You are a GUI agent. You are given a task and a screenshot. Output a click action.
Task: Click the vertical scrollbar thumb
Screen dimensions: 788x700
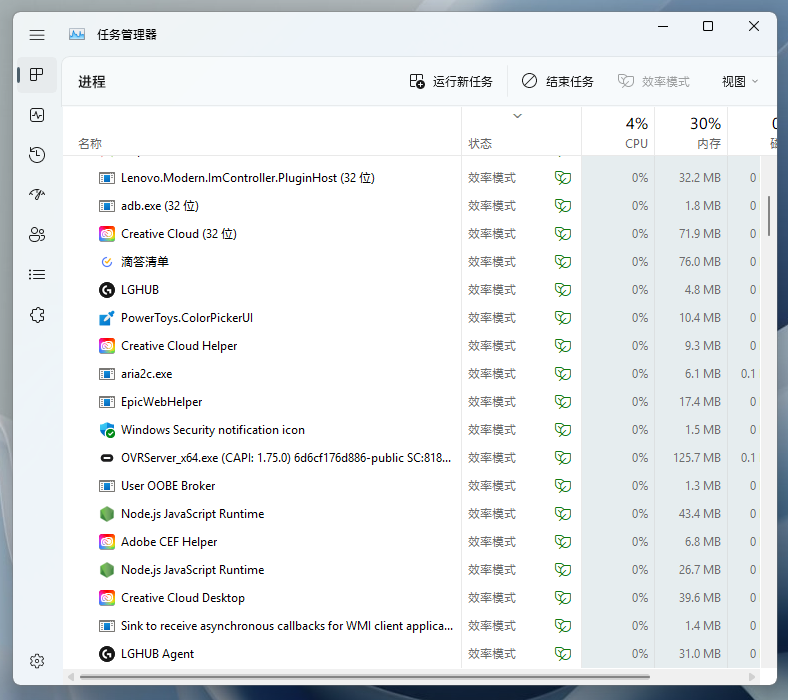(x=769, y=216)
